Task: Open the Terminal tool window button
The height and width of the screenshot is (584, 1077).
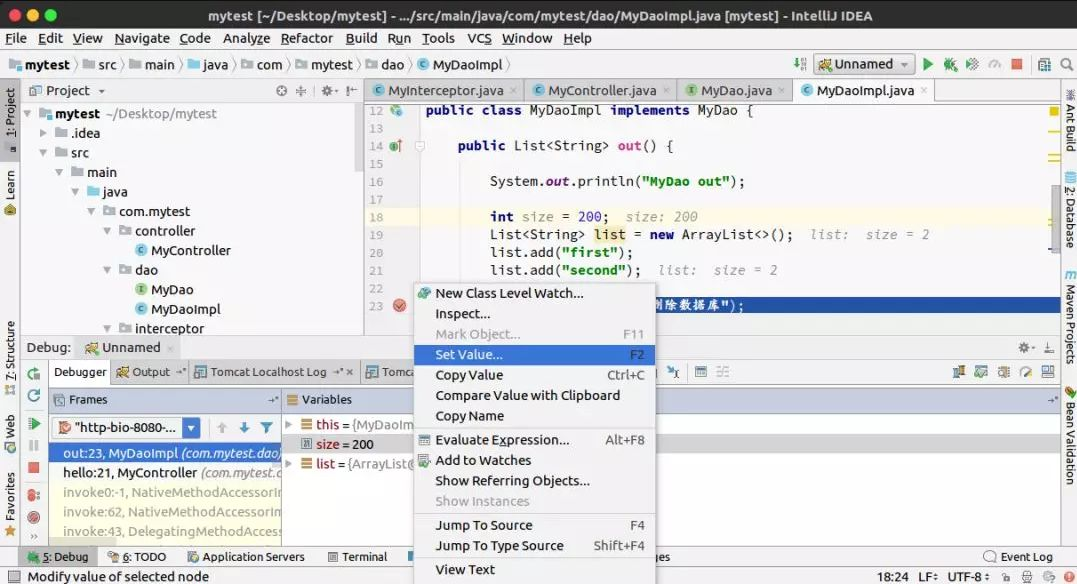Action: tap(356, 557)
